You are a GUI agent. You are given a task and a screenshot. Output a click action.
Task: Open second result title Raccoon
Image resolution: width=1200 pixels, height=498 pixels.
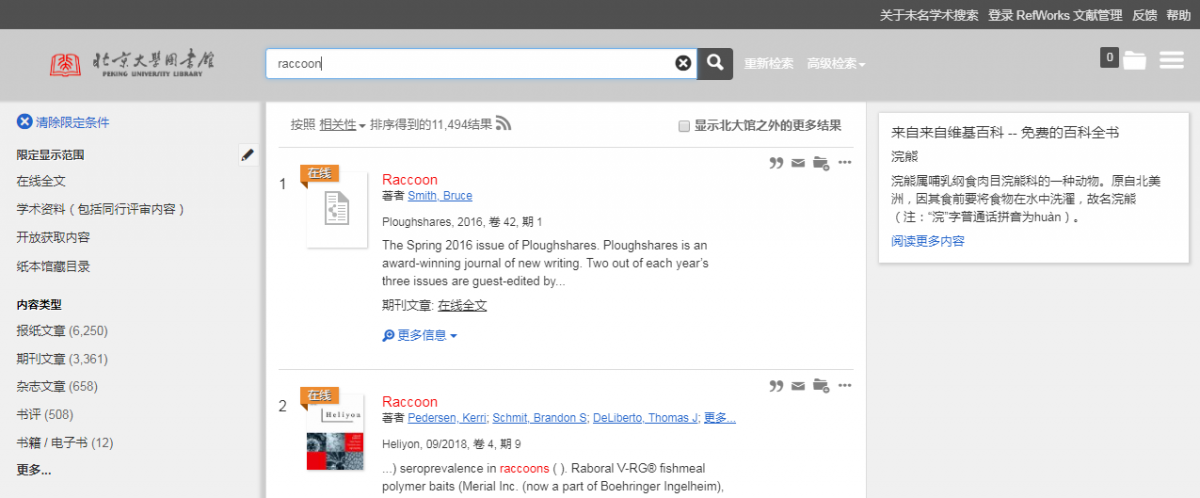410,402
